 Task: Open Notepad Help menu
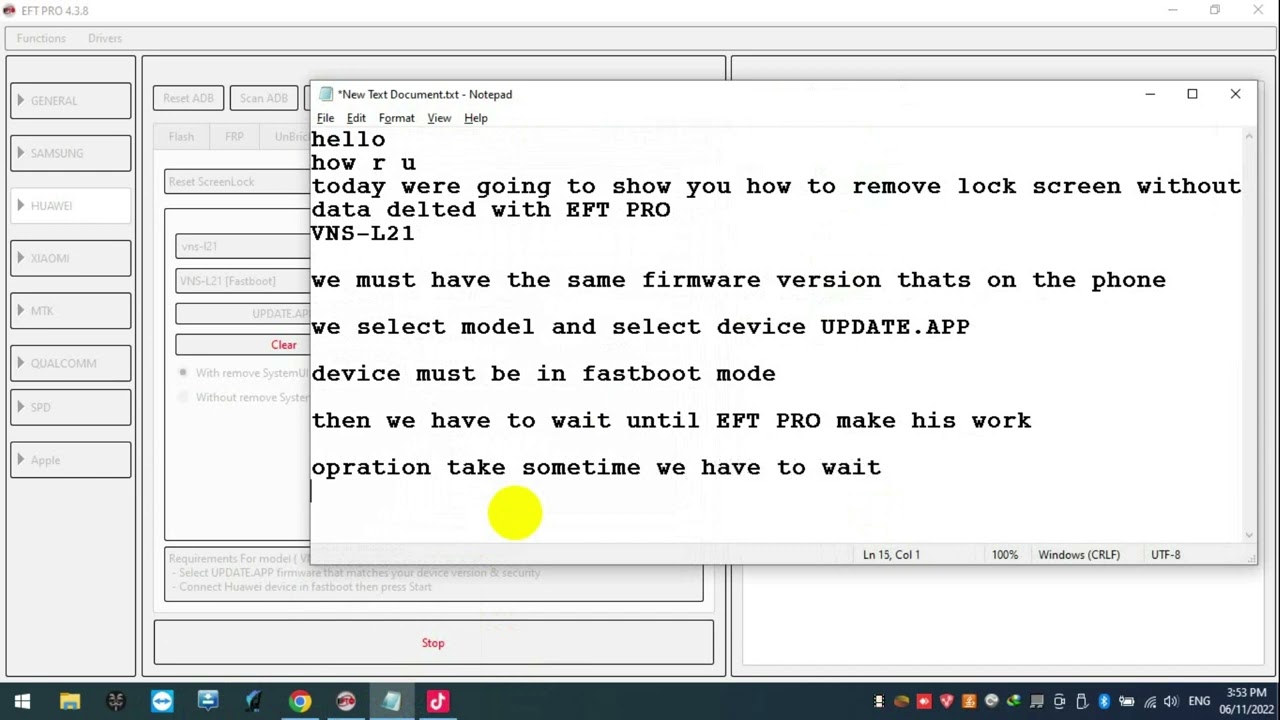(476, 118)
